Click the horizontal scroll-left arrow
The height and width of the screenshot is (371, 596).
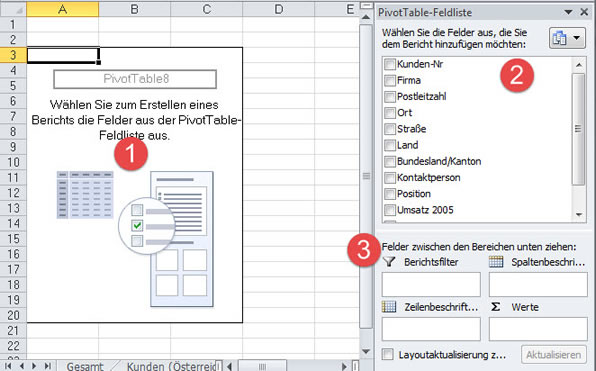coord(229,366)
